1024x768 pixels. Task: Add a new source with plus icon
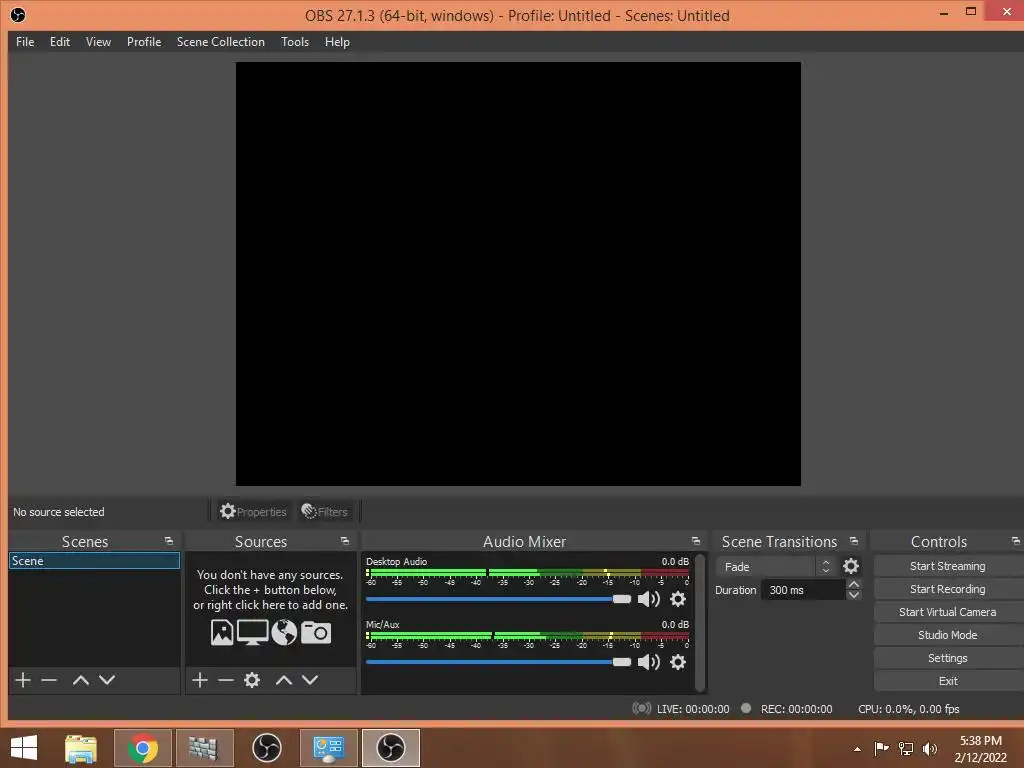click(200, 680)
